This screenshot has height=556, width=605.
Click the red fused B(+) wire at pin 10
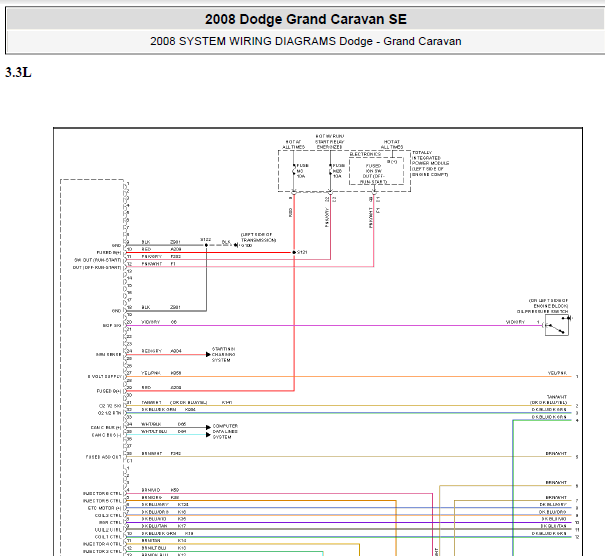[208, 253]
